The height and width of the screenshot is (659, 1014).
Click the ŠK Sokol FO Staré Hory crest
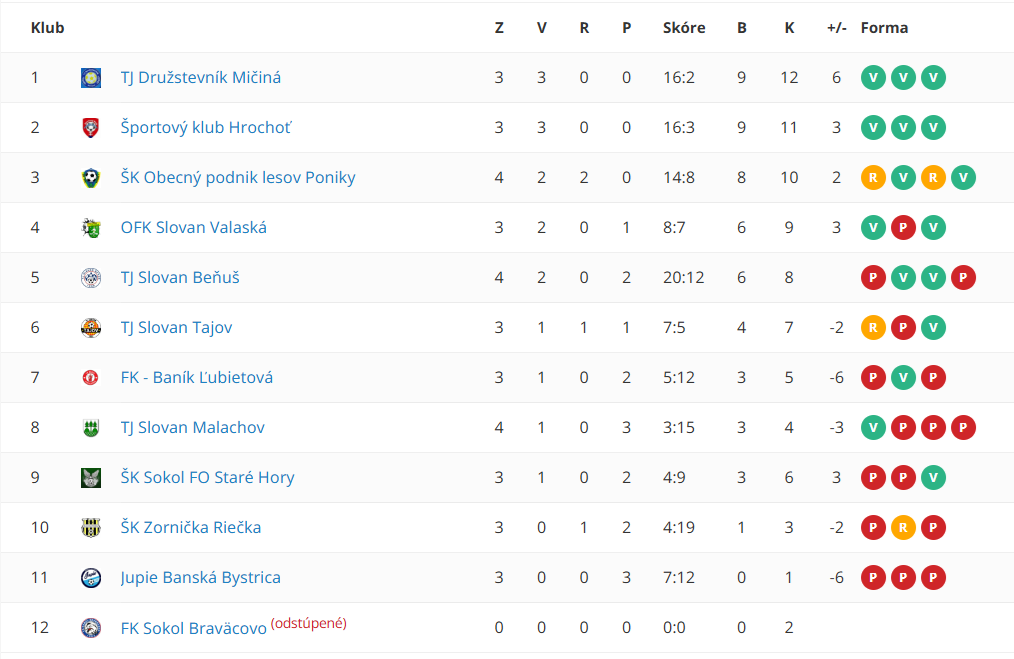[91, 477]
